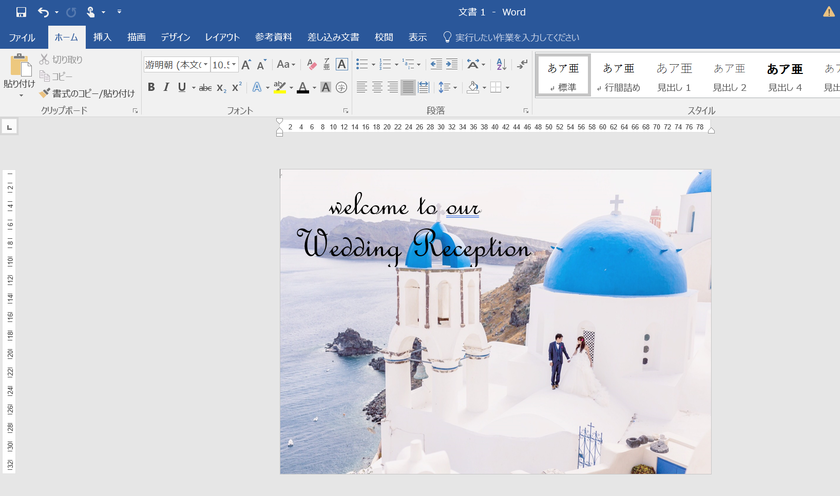Click the clear formatting eraser icon
Screen dimensions: 840x496
[x=311, y=65]
